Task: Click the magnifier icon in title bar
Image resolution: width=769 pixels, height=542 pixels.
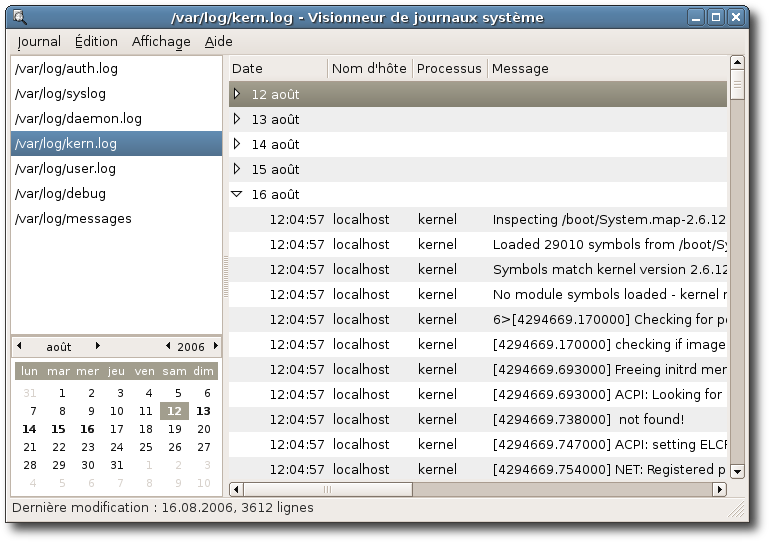Action: pos(20,17)
